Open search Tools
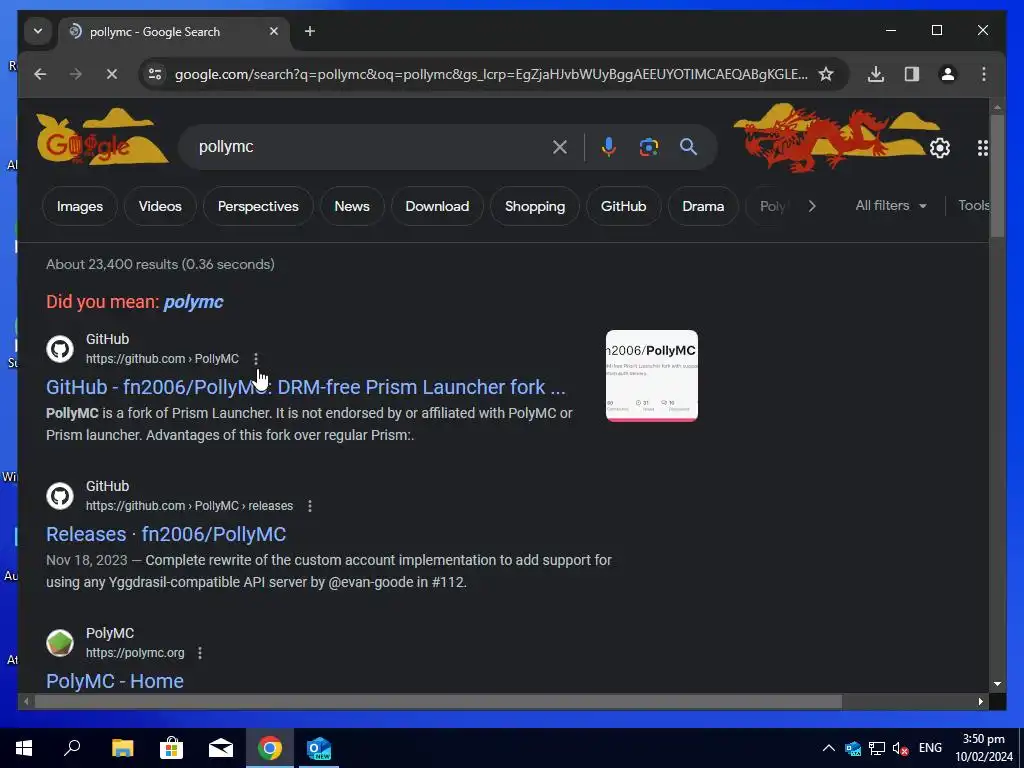 pos(974,206)
